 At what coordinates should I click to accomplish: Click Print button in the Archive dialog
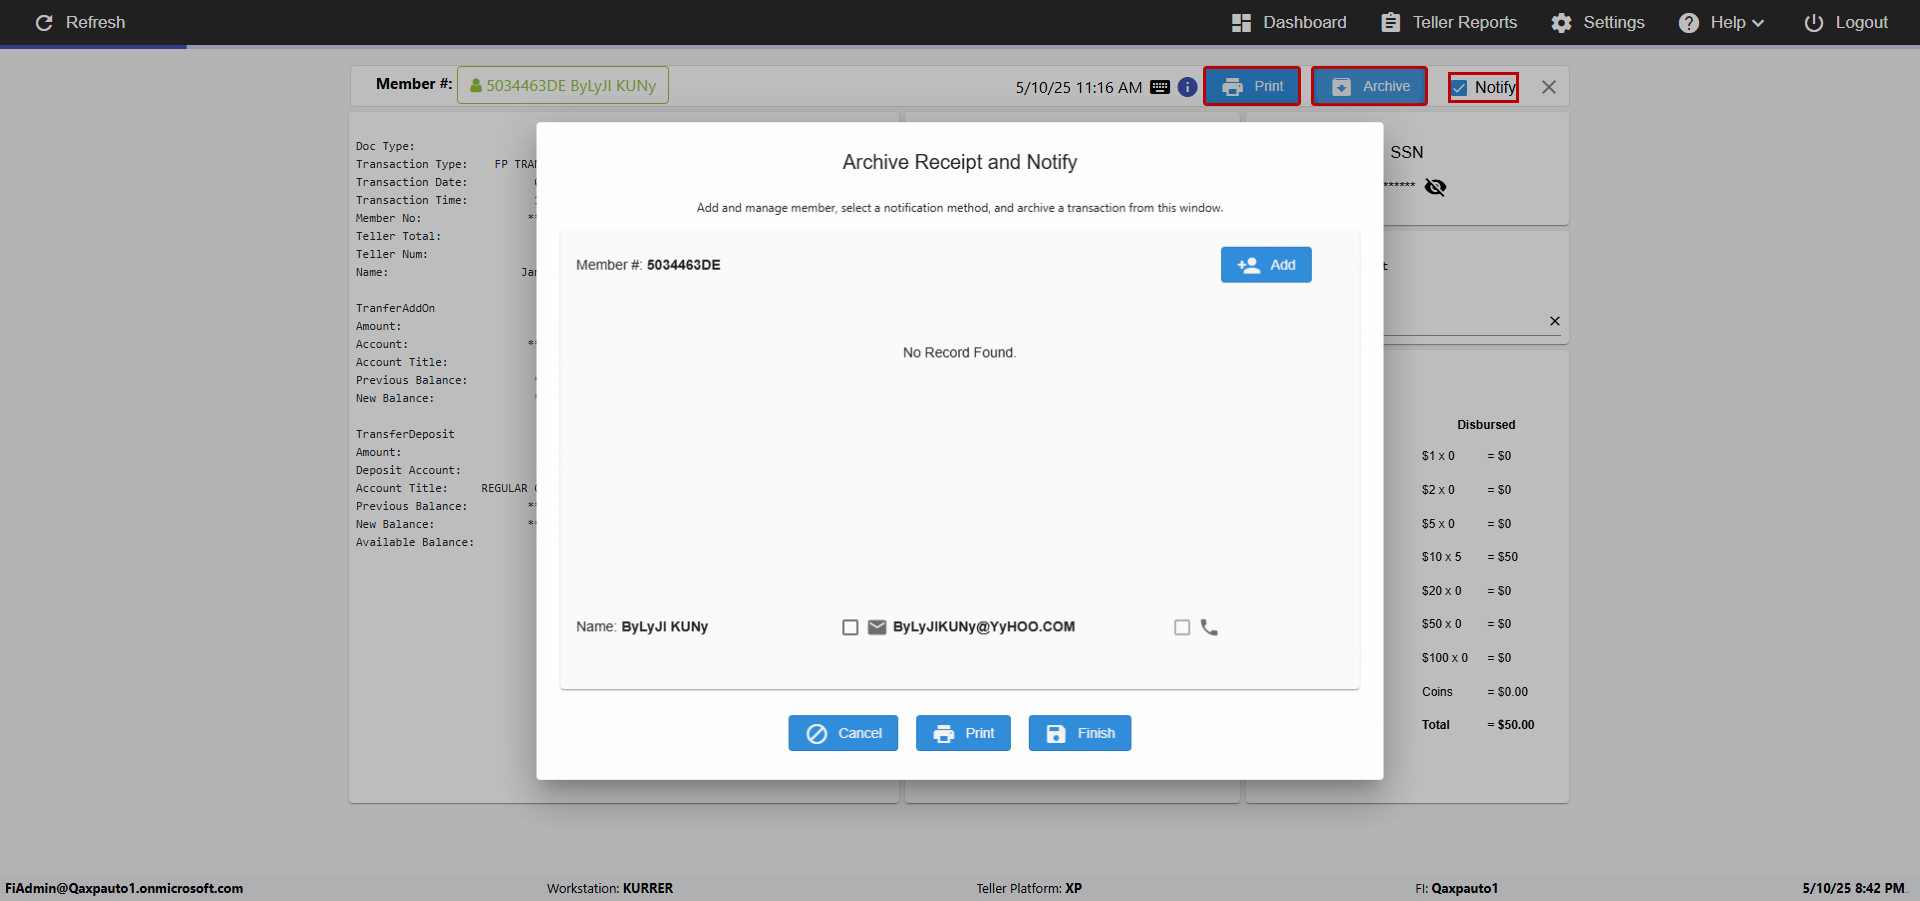point(963,733)
